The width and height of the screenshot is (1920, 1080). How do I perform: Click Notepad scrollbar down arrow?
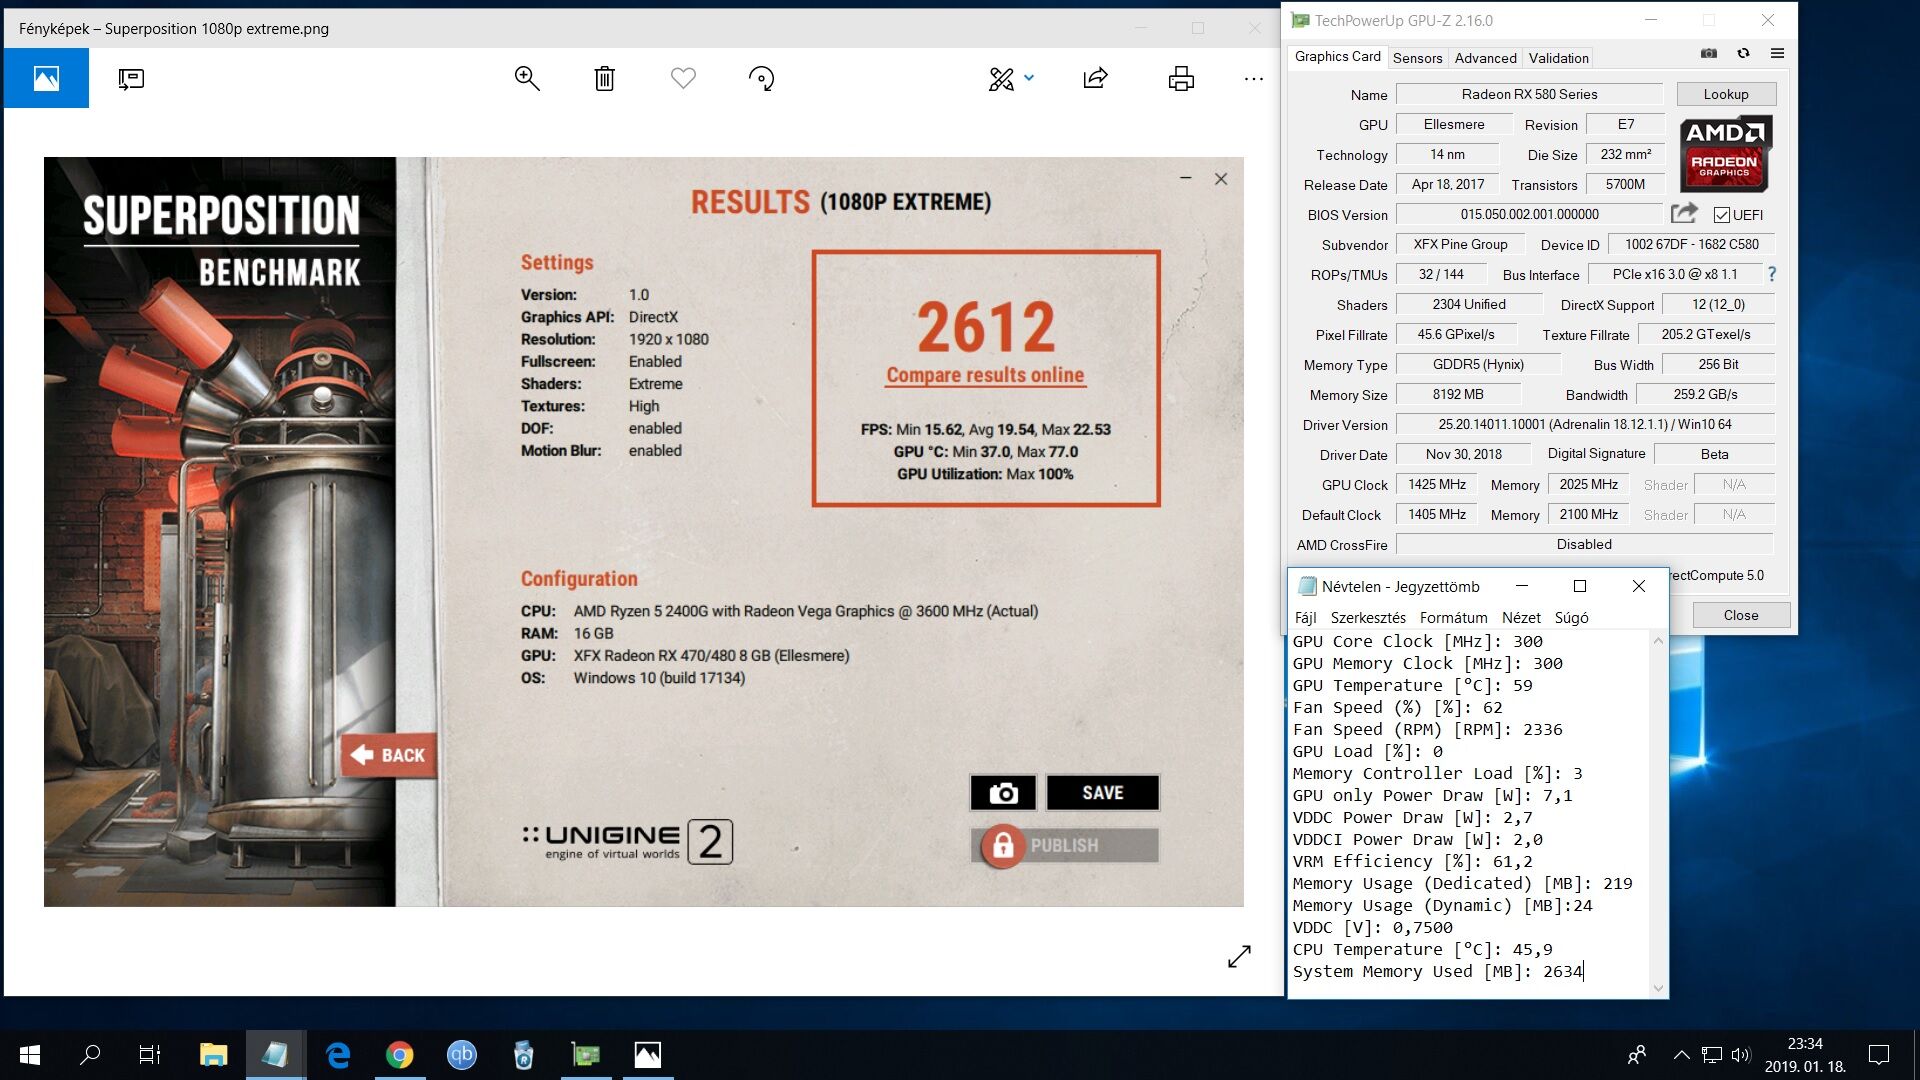1658,988
